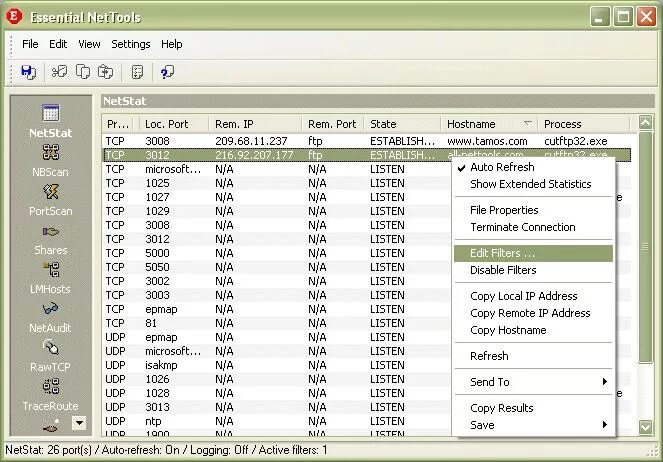Screen dimensions: 663x462
Task: Open the RawTCP plug icon in sidebar
Action: tap(51, 347)
